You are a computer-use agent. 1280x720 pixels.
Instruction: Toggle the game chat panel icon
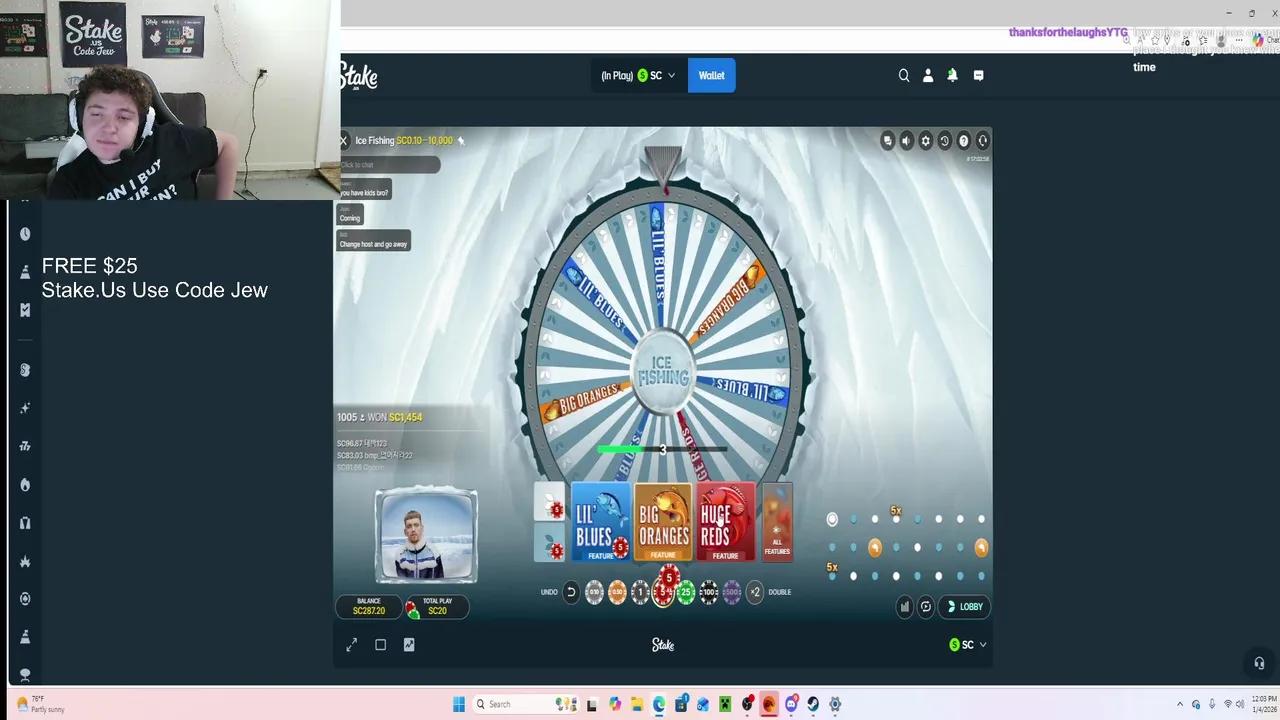click(887, 141)
